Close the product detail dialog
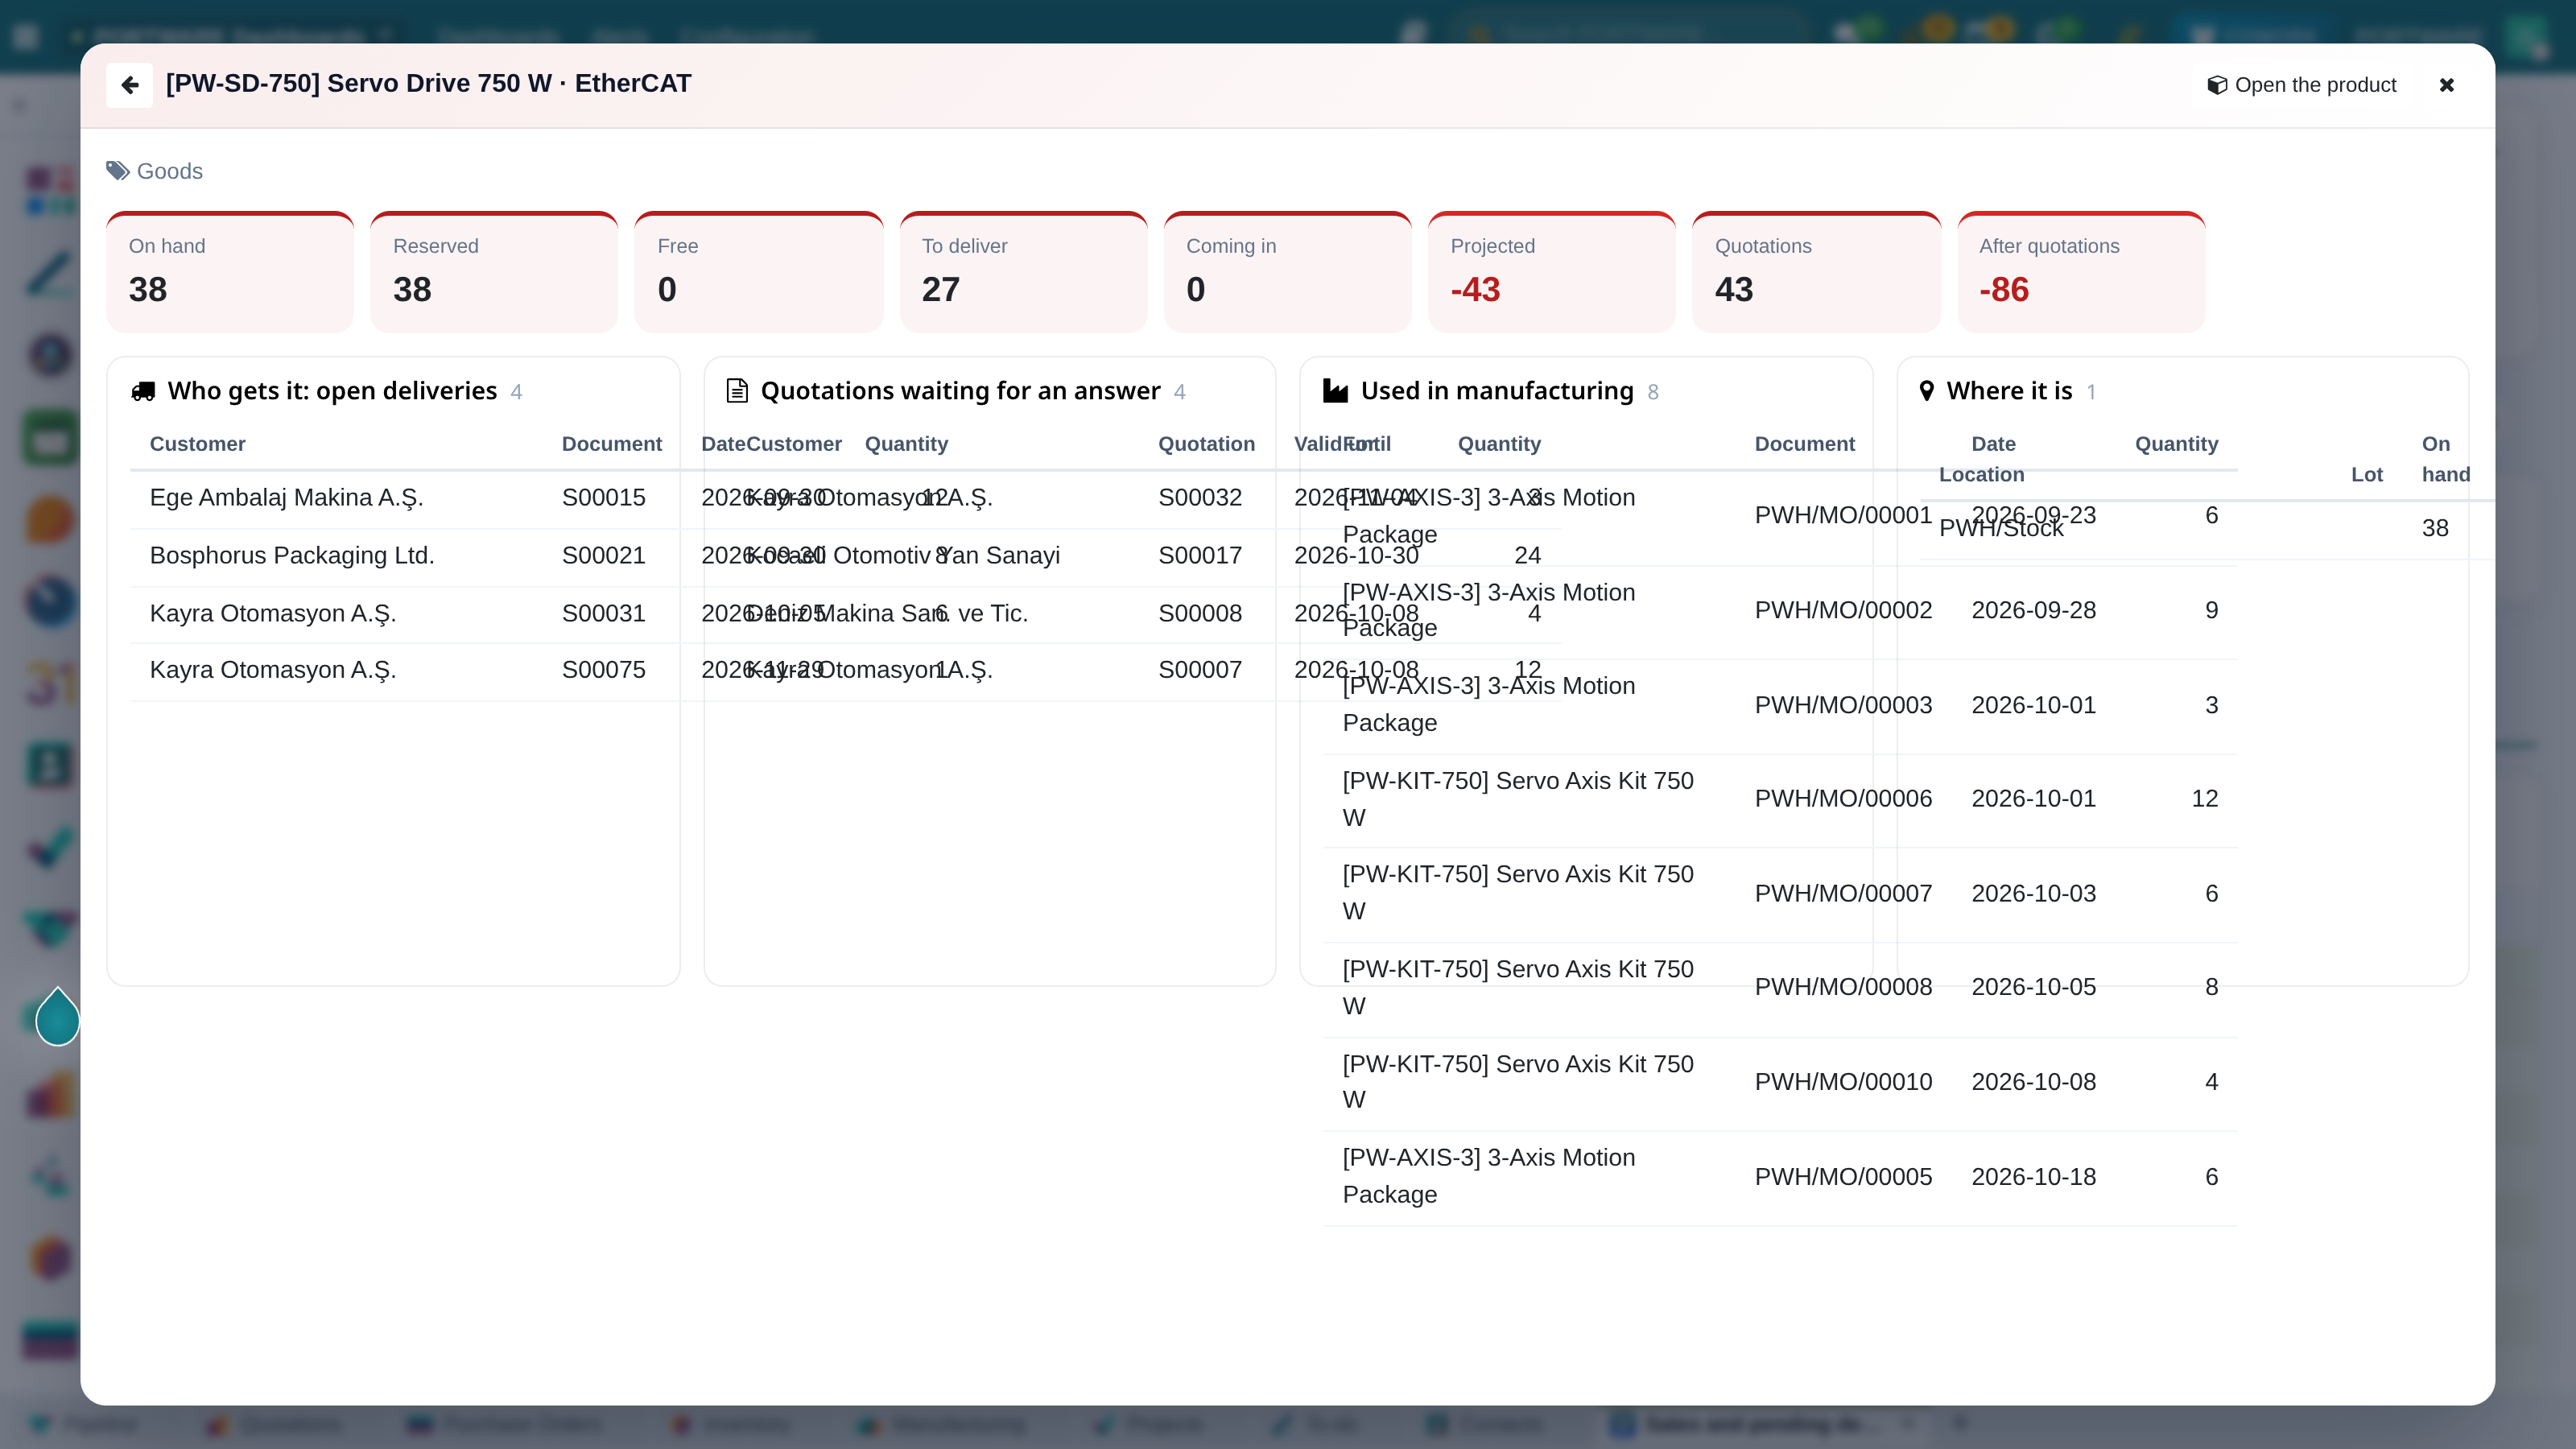This screenshot has height=1449, width=2576. pyautogui.click(x=2447, y=85)
